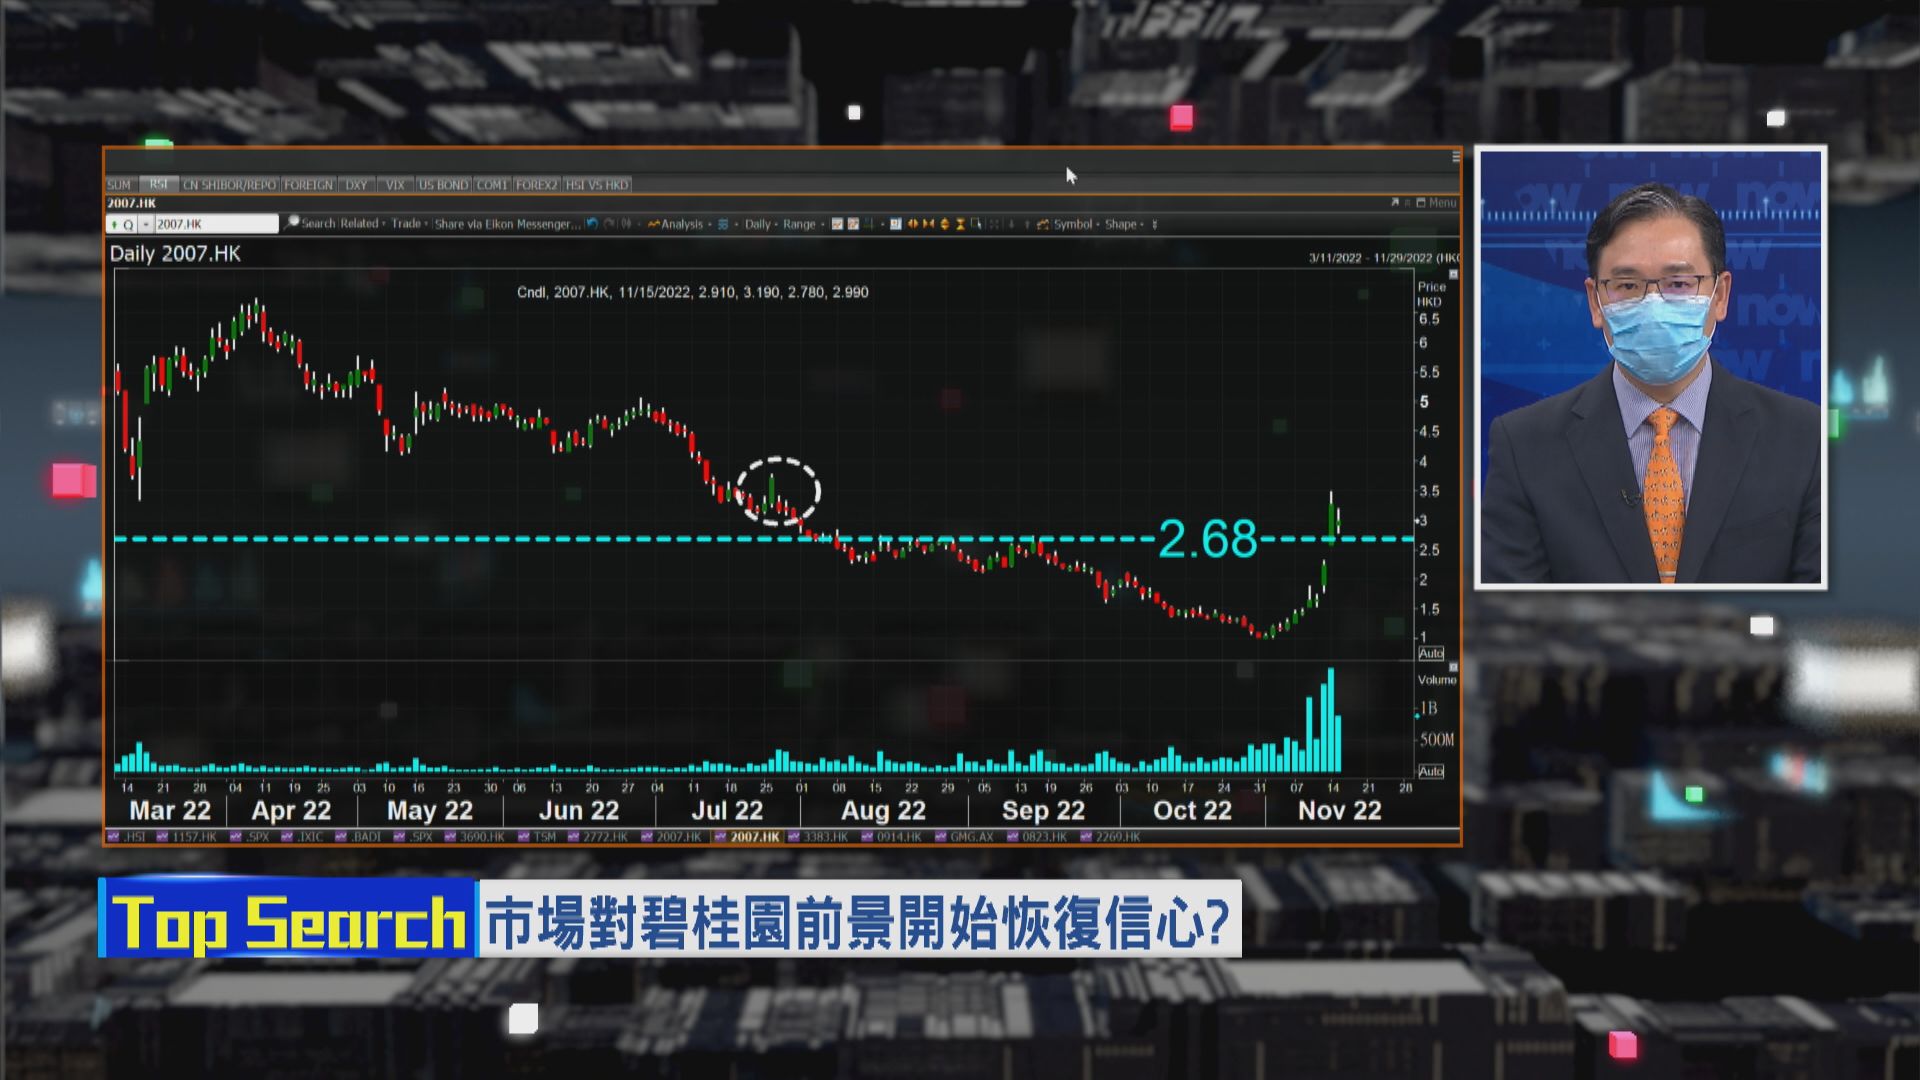This screenshot has width=1920, height=1080.
Task: Click the hourglass zoom interval icon
Action: coord(959,224)
